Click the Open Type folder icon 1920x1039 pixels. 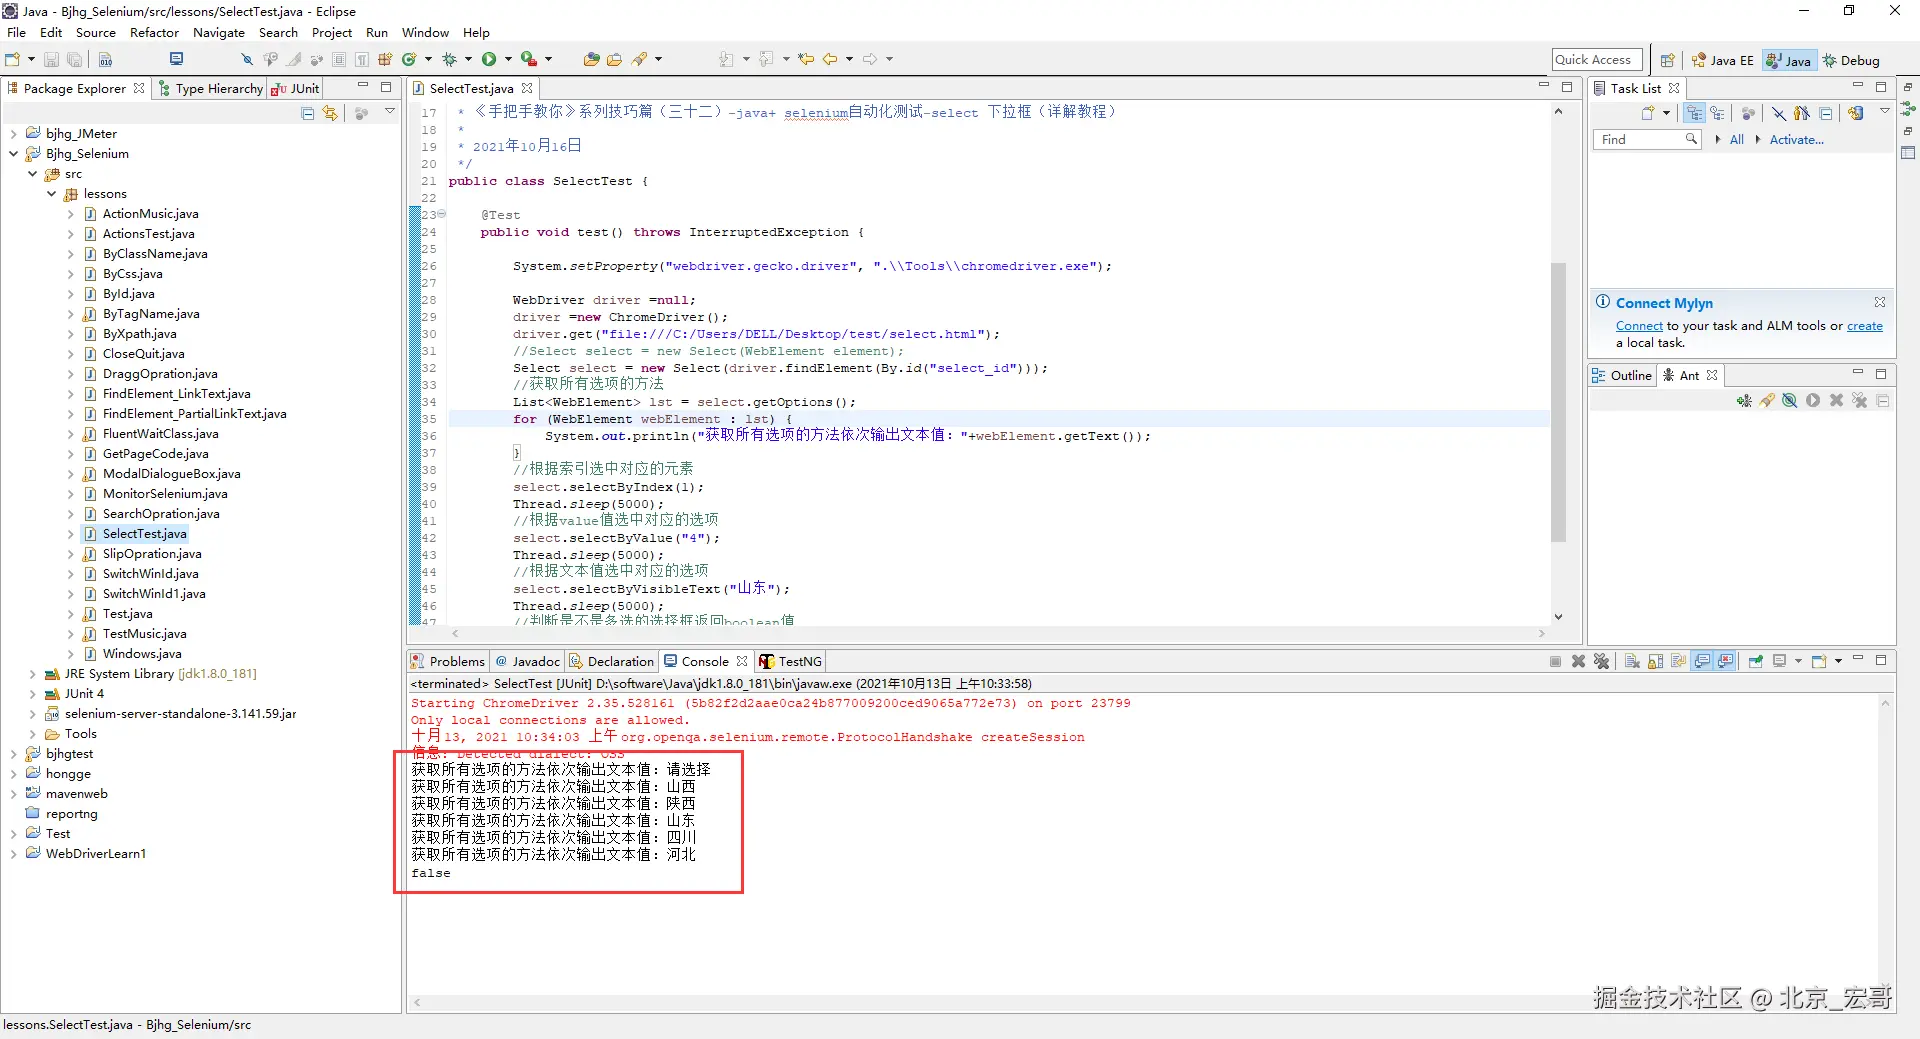592,60
